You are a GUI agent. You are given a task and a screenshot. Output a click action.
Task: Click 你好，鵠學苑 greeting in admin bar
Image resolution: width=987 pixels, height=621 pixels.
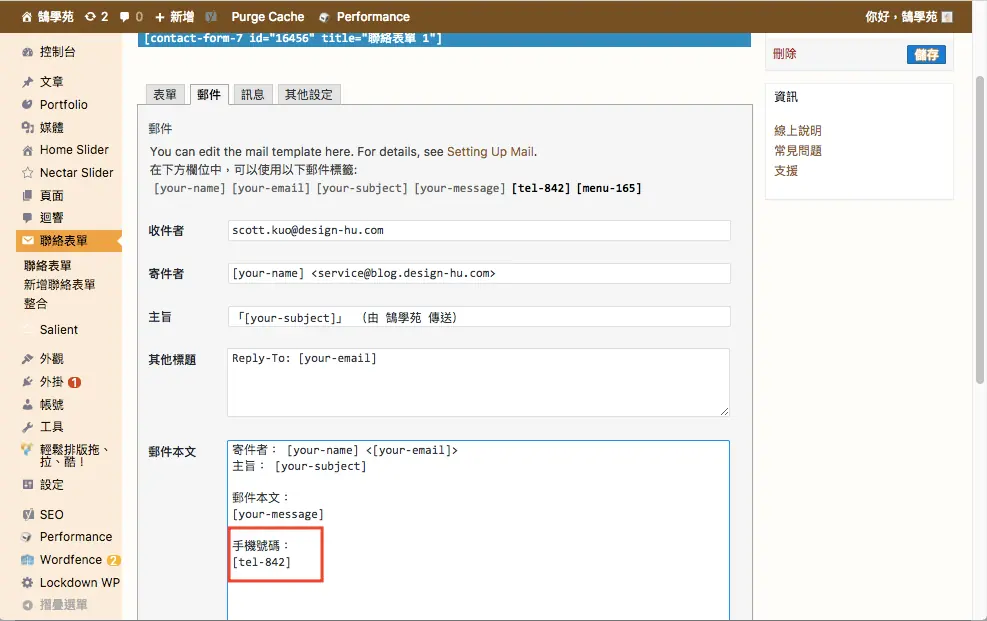coord(901,17)
